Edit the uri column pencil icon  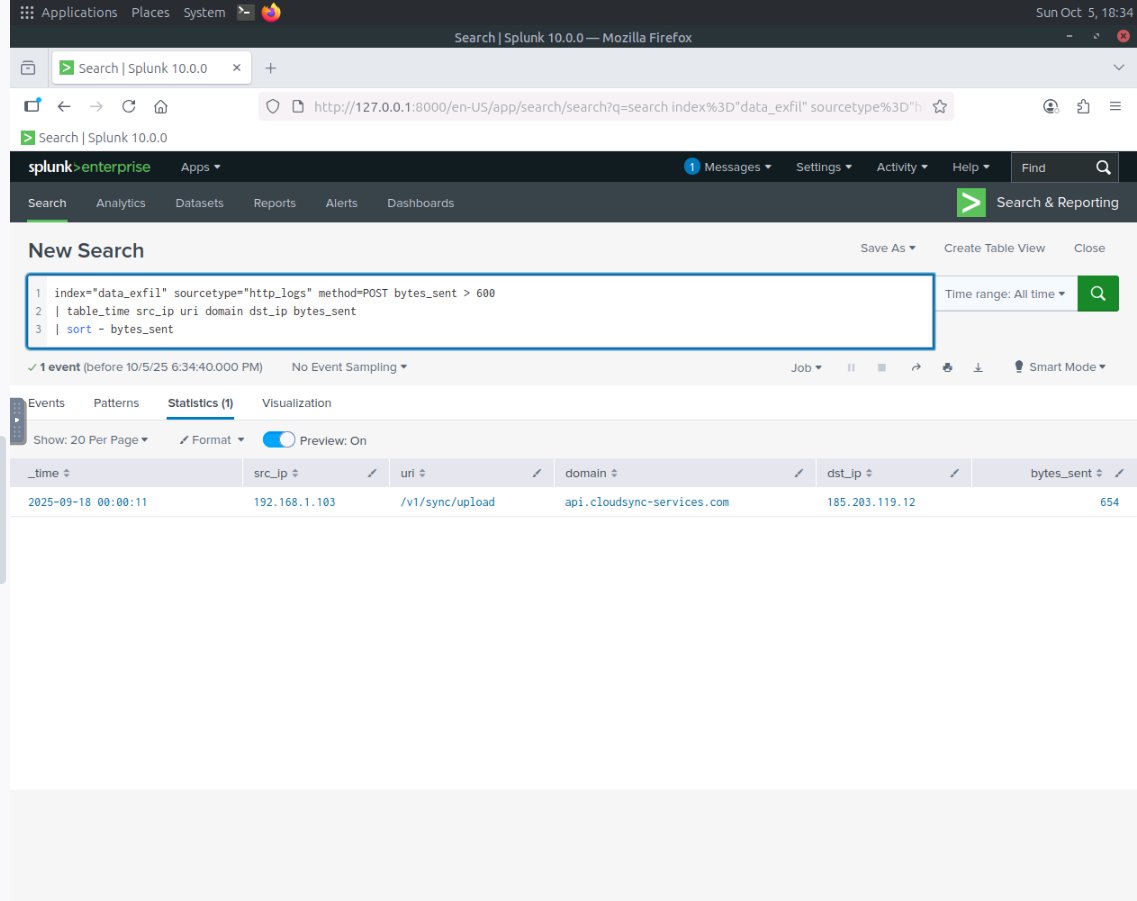pyautogui.click(x=537, y=473)
